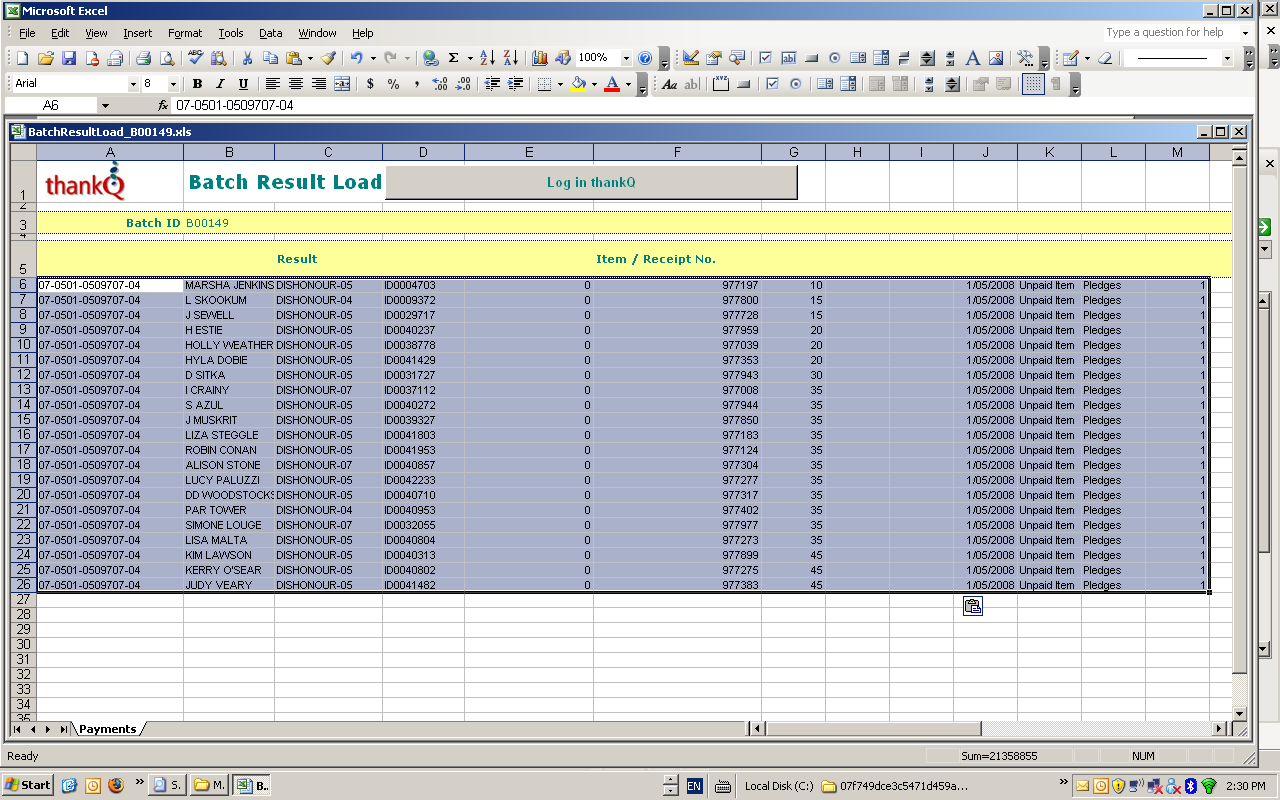Image resolution: width=1280 pixels, height=800 pixels.
Task: Select the Erase Border eraser tool
Action: pos(1105,58)
